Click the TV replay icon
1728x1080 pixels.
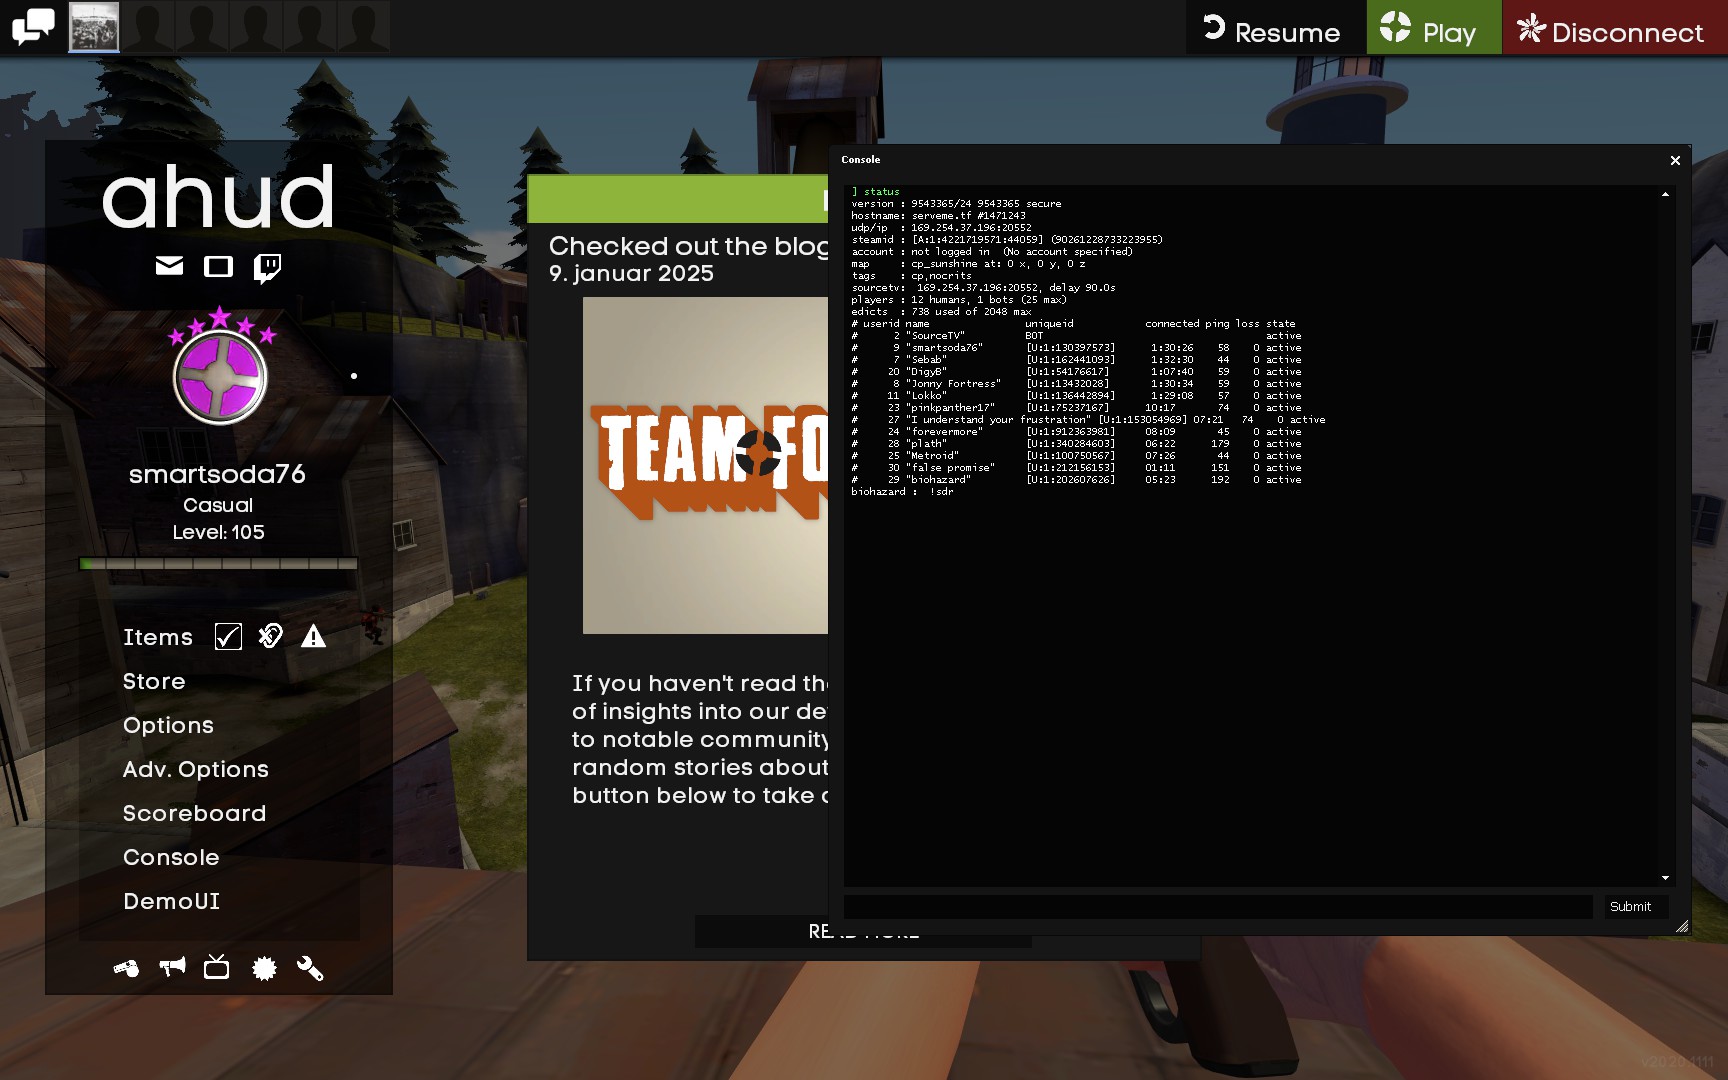217,967
